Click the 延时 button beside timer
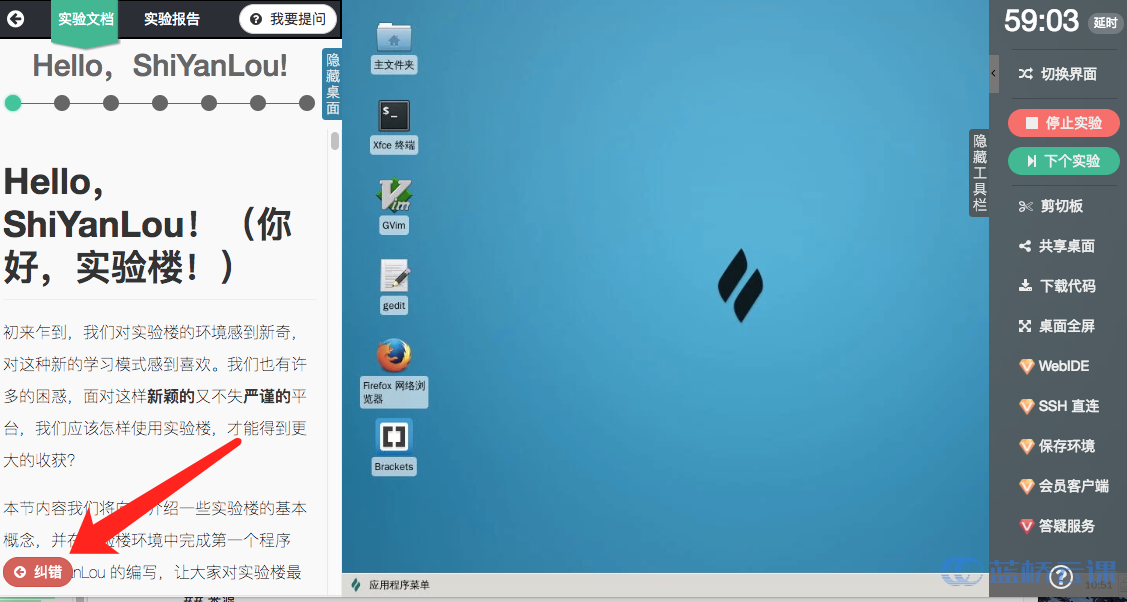 pos(1104,23)
